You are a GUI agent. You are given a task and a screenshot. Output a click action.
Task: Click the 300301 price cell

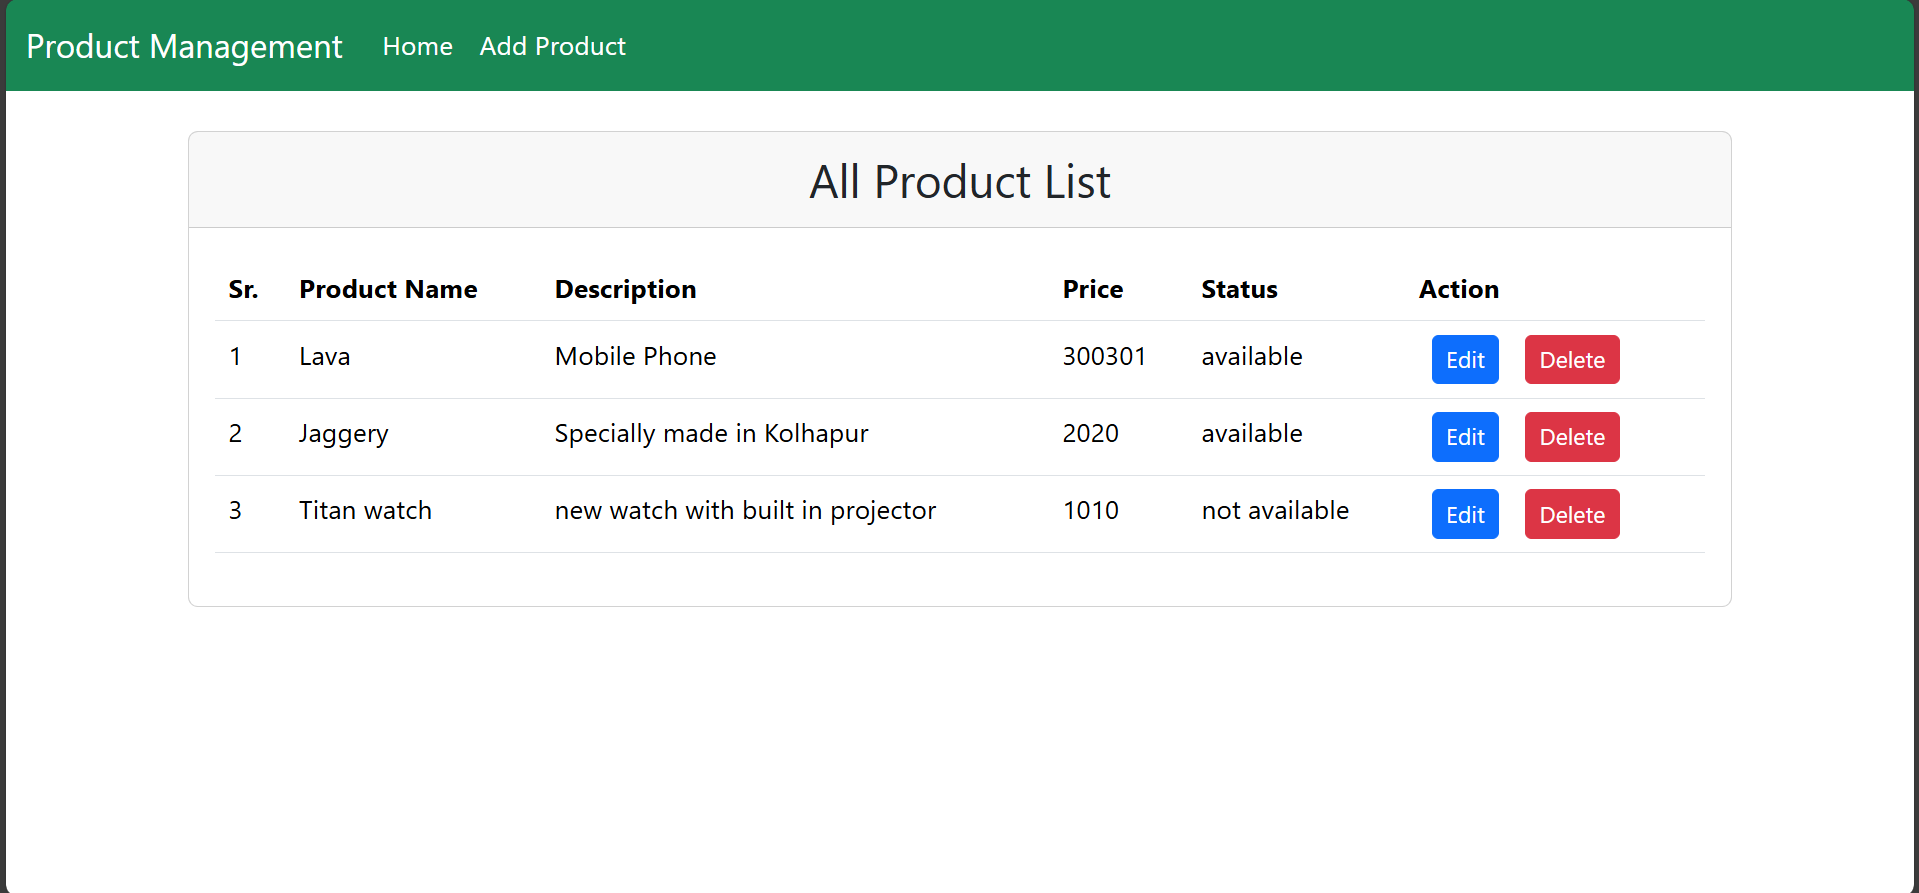click(1104, 357)
